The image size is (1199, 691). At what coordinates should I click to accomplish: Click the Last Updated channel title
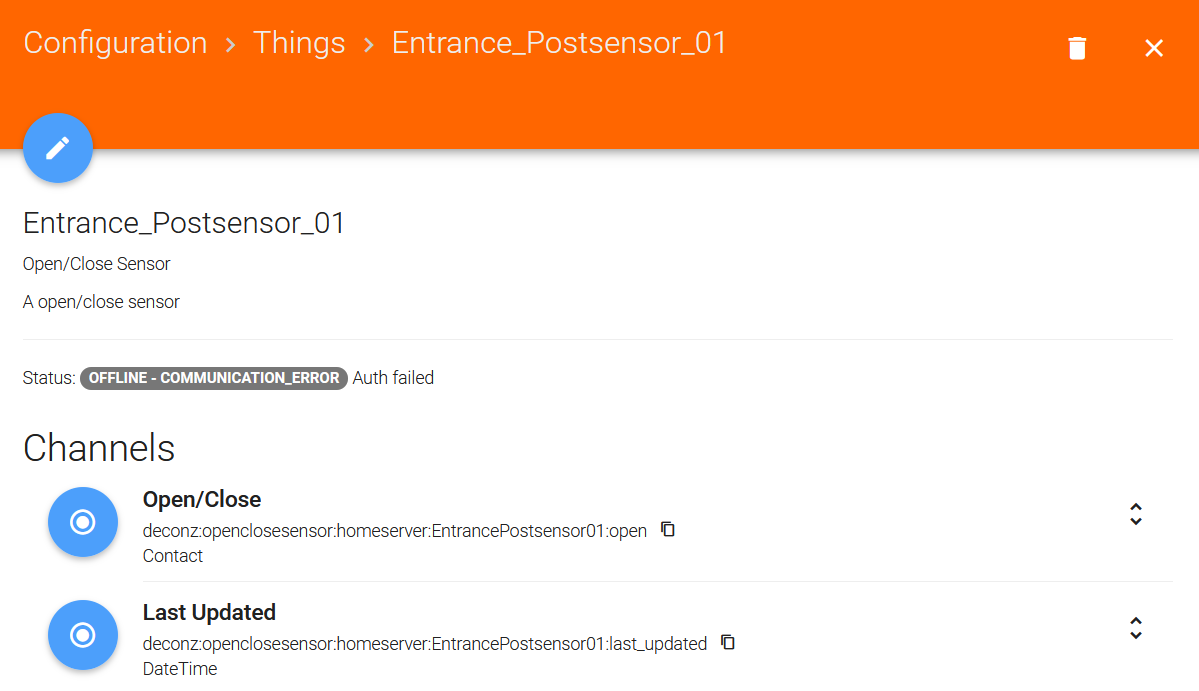point(210,612)
